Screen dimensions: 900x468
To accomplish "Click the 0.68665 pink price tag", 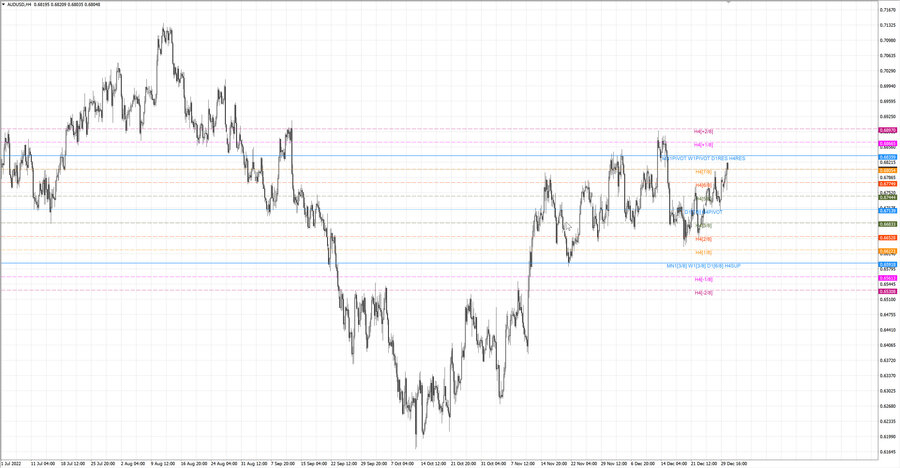I will 887,144.
